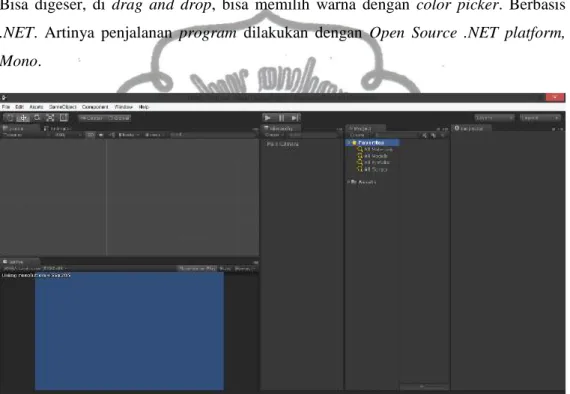The height and width of the screenshot is (394, 570).
Task: Close the Unity window
Action: tap(555, 97)
